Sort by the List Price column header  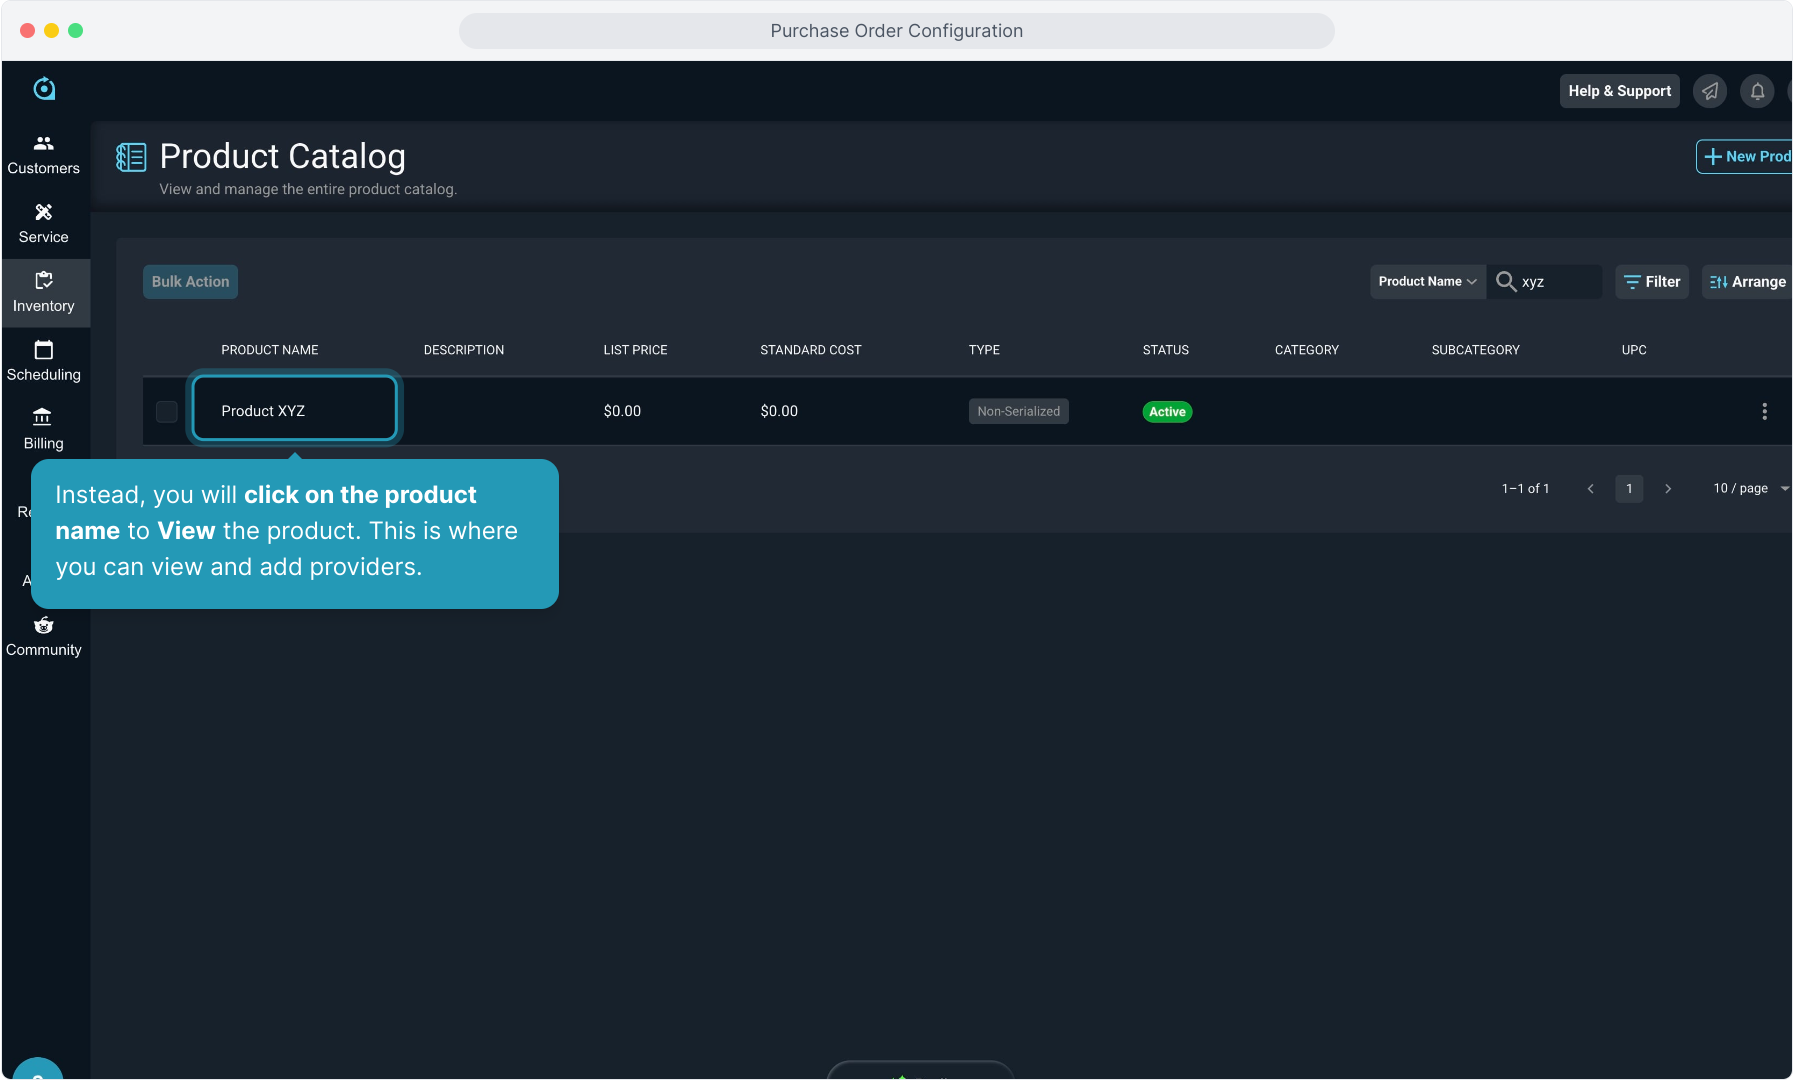(635, 350)
